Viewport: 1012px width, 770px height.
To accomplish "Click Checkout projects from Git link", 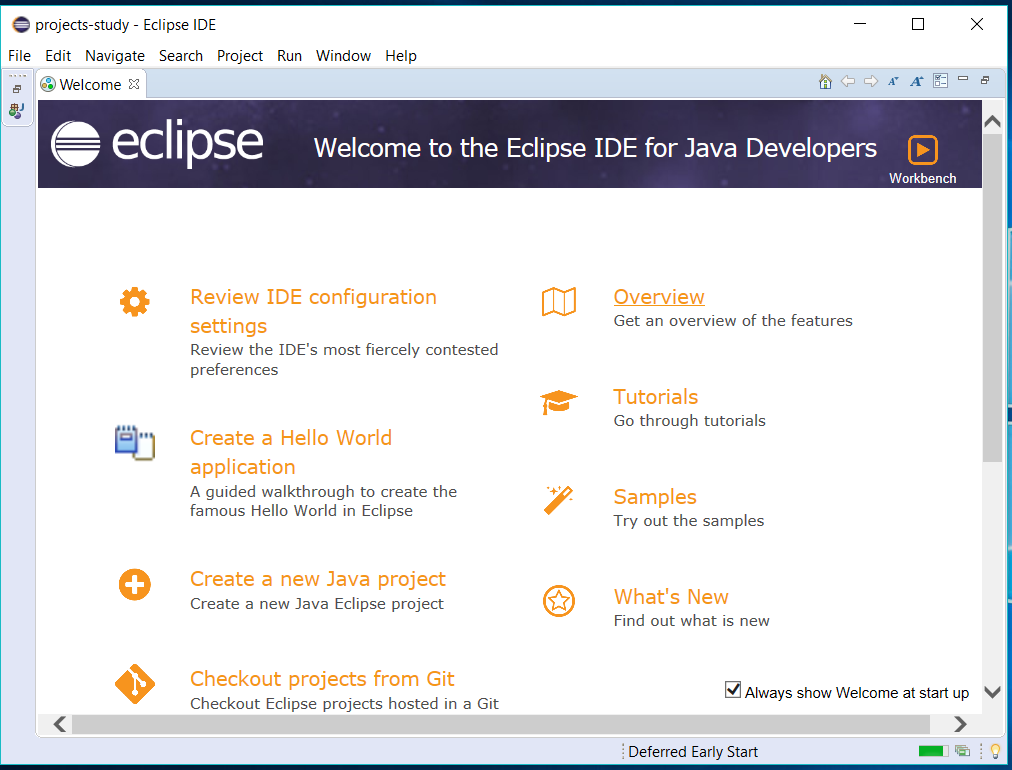I will [322, 679].
